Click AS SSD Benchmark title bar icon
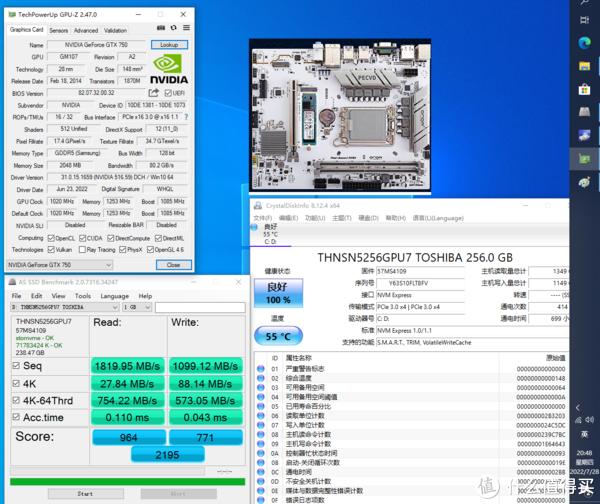The width and height of the screenshot is (600, 504). 12,282
